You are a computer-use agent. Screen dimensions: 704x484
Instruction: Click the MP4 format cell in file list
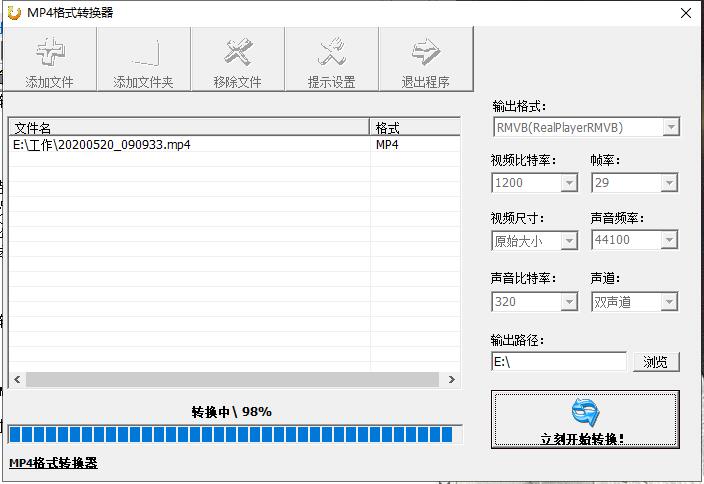click(387, 145)
